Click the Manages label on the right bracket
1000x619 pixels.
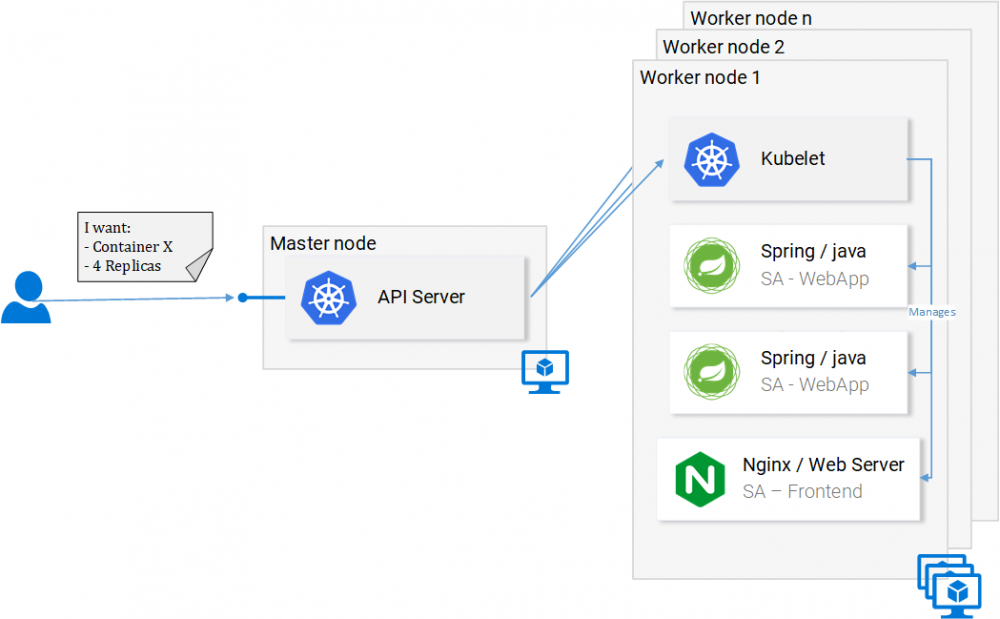(932, 311)
